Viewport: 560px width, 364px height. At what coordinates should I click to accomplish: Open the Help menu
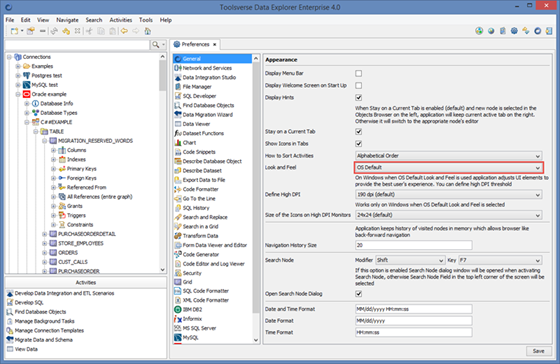tap(166, 20)
